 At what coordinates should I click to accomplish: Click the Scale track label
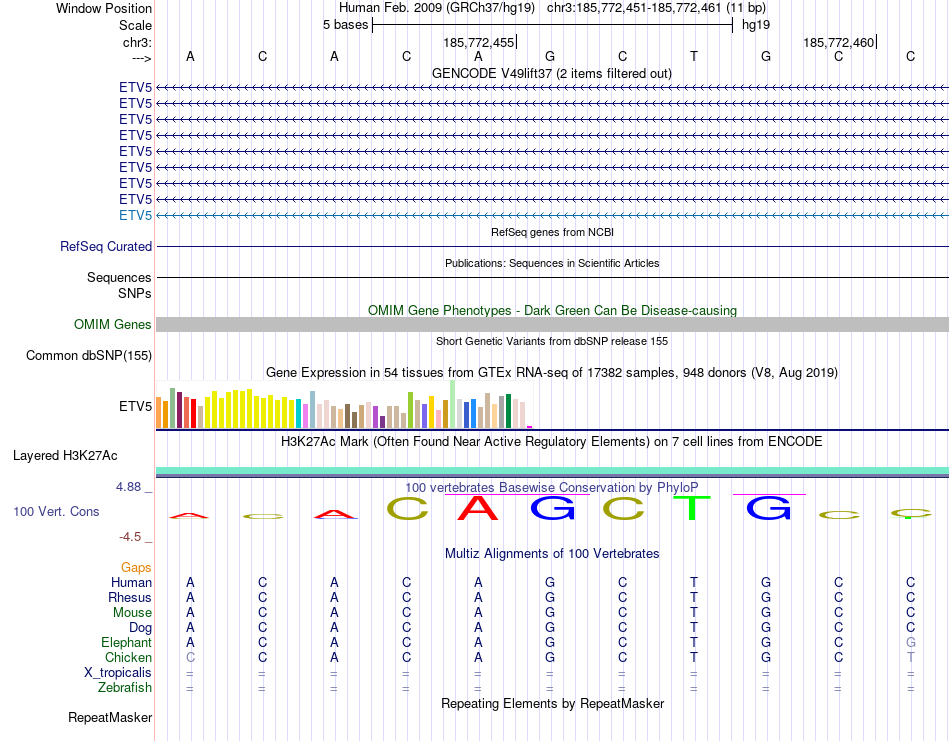(135, 25)
